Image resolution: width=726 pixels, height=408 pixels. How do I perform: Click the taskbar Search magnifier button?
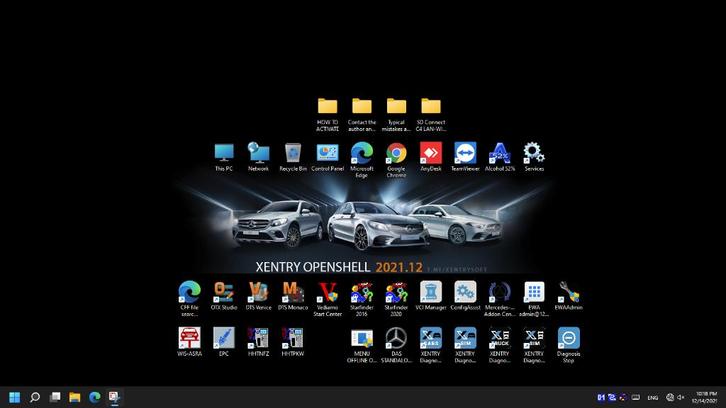coord(35,397)
